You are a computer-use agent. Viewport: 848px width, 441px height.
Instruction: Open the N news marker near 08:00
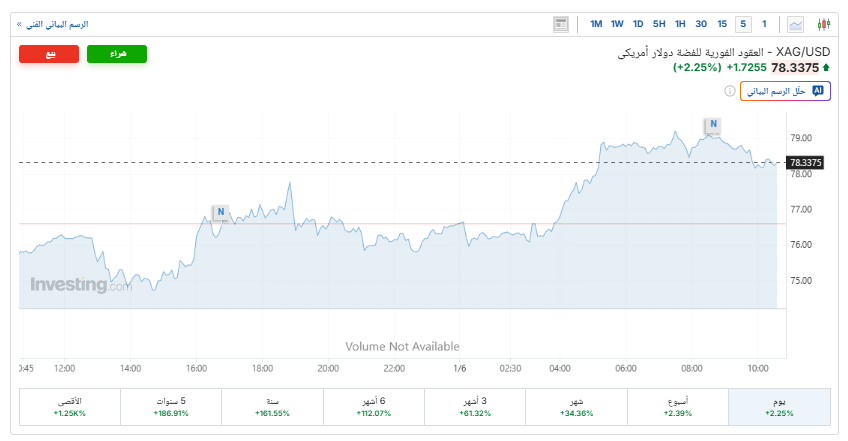(x=712, y=125)
